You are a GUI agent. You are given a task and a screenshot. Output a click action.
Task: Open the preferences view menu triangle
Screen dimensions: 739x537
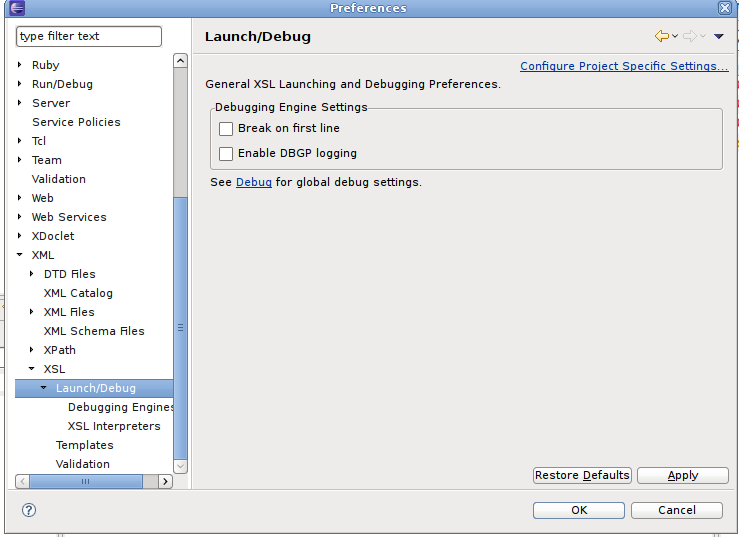click(x=718, y=37)
